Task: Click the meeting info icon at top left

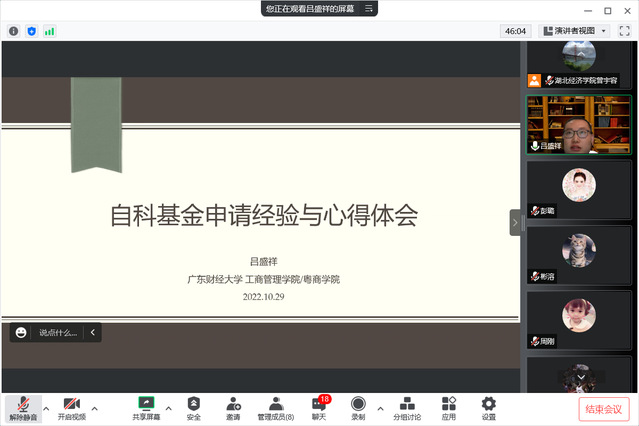Action: 14,31
